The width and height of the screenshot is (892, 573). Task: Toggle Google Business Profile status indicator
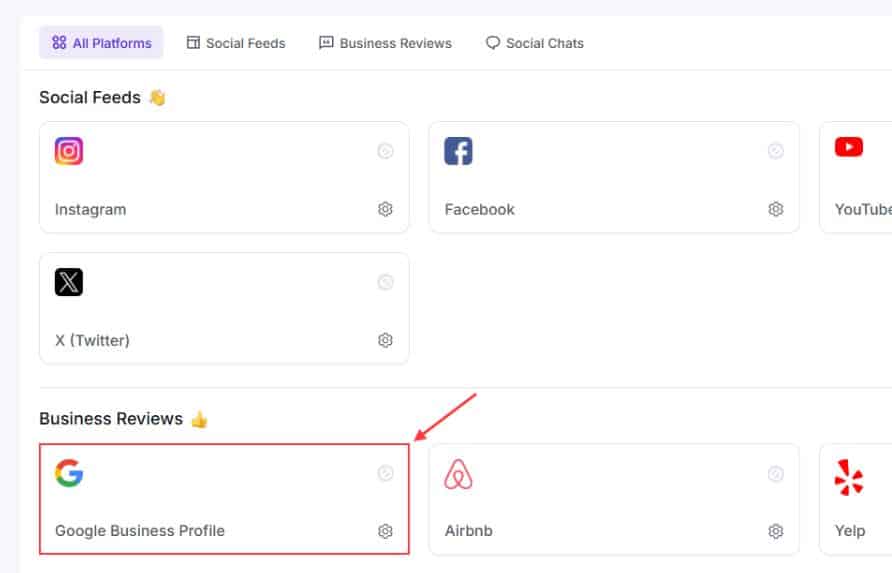385,473
